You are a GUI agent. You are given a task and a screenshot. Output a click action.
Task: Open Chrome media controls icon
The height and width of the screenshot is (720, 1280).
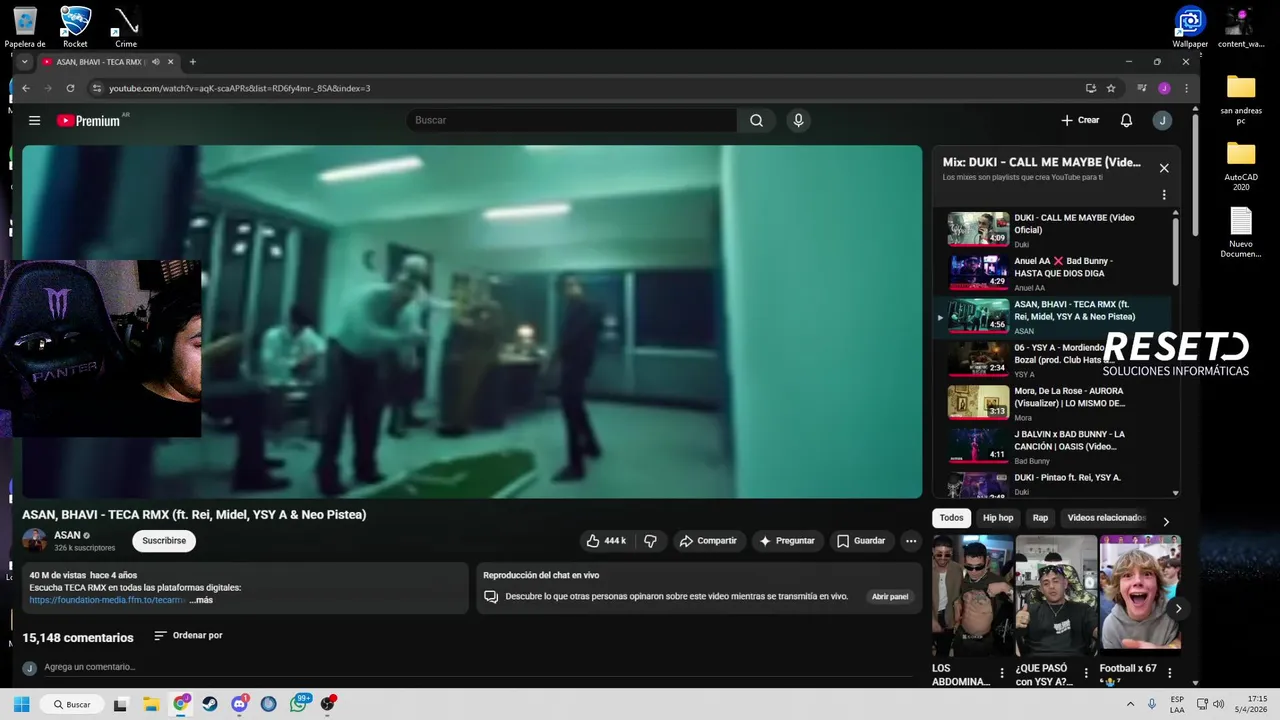1142,88
